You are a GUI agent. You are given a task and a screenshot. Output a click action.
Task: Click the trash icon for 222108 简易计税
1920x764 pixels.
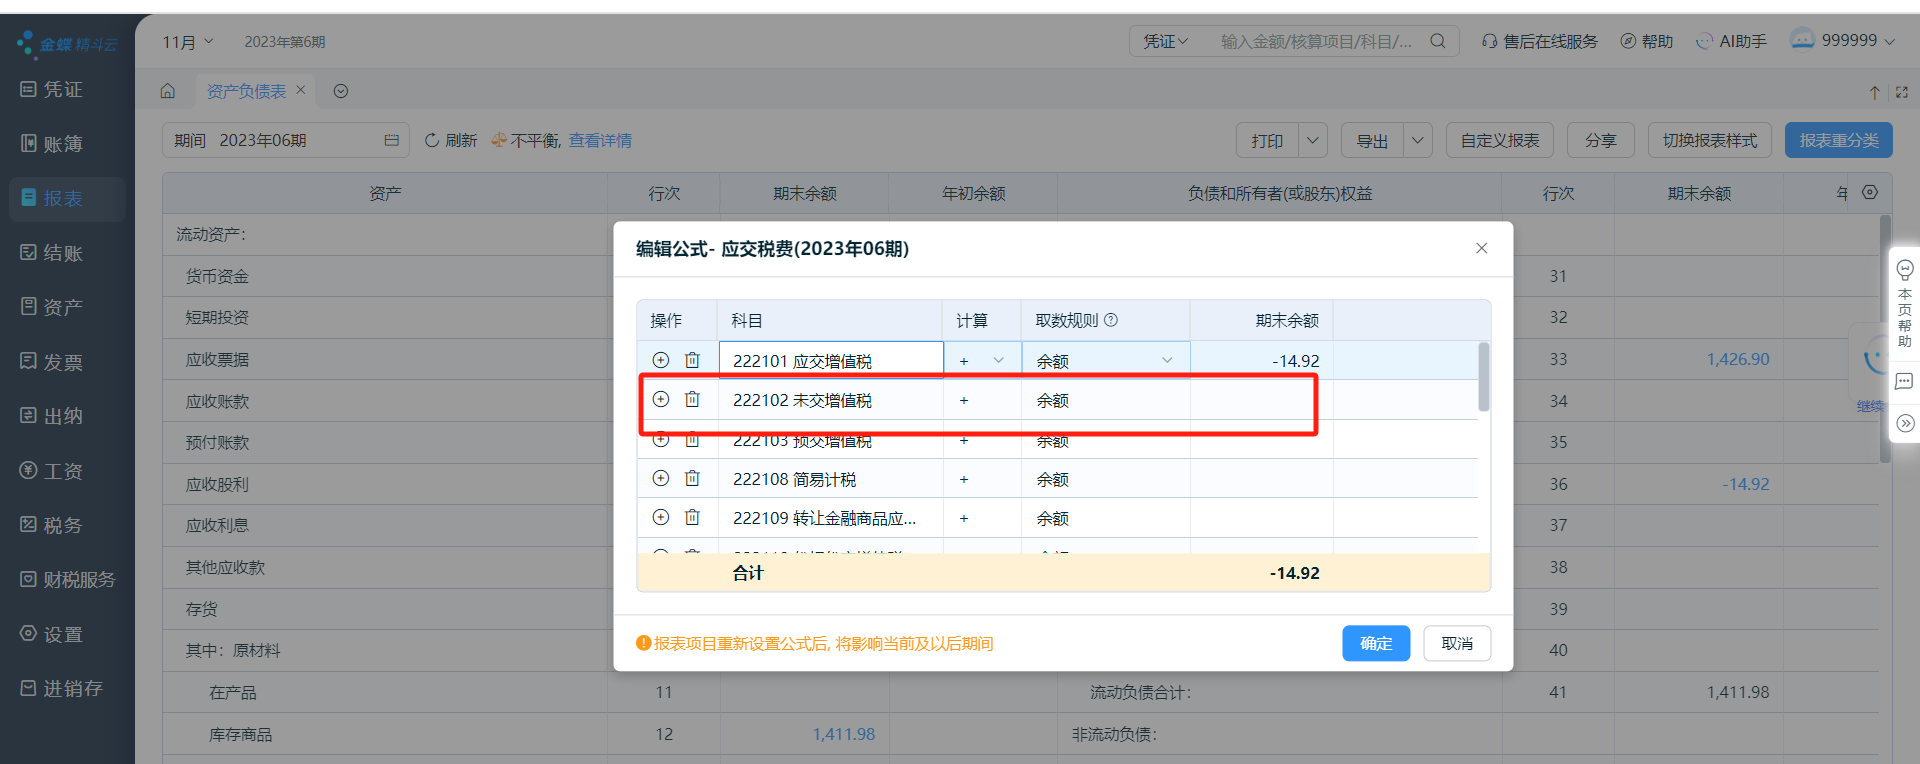click(x=692, y=479)
